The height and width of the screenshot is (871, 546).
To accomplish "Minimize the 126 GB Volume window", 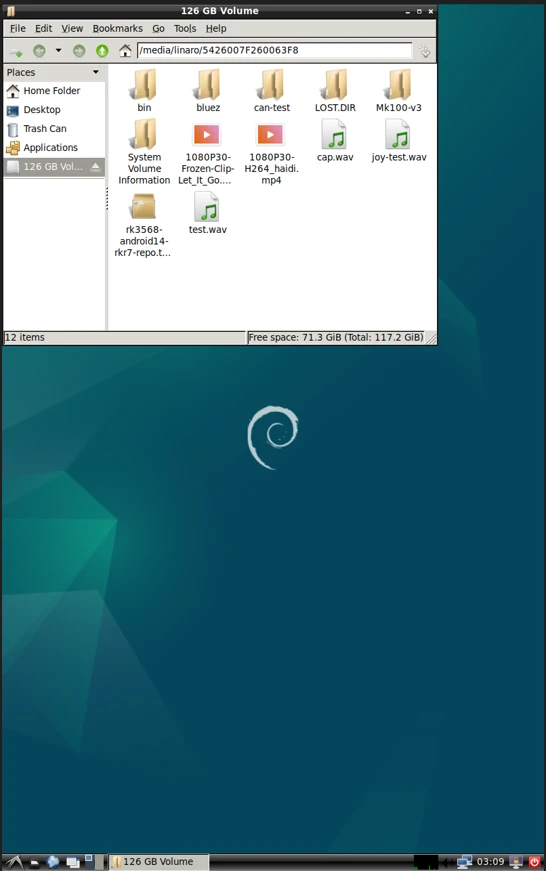I will [x=408, y=11].
